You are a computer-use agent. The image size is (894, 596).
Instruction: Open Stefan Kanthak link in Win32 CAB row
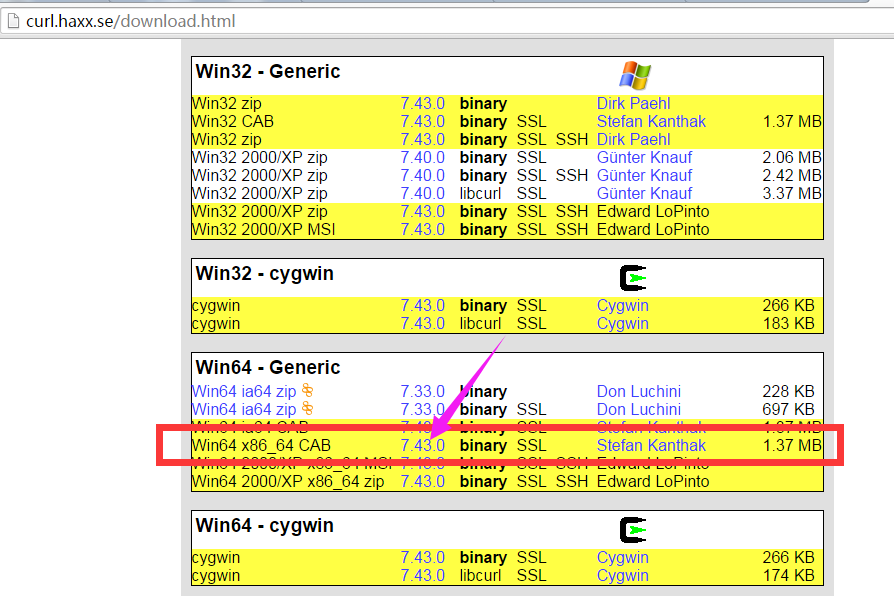pyautogui.click(x=651, y=121)
